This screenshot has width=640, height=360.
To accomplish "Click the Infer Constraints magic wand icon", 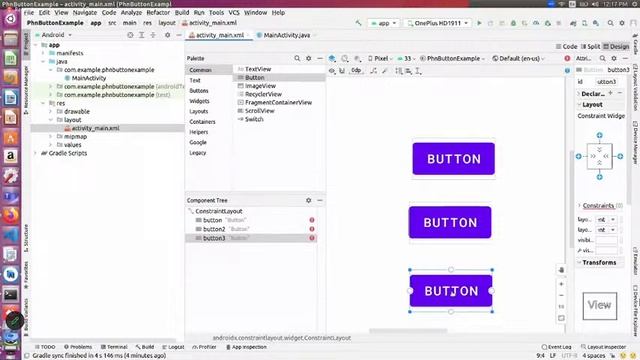I will coord(384,71).
